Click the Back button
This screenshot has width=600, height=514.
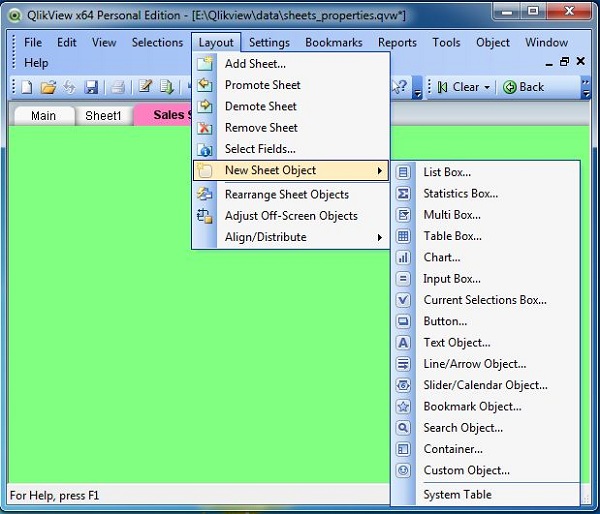click(x=523, y=87)
